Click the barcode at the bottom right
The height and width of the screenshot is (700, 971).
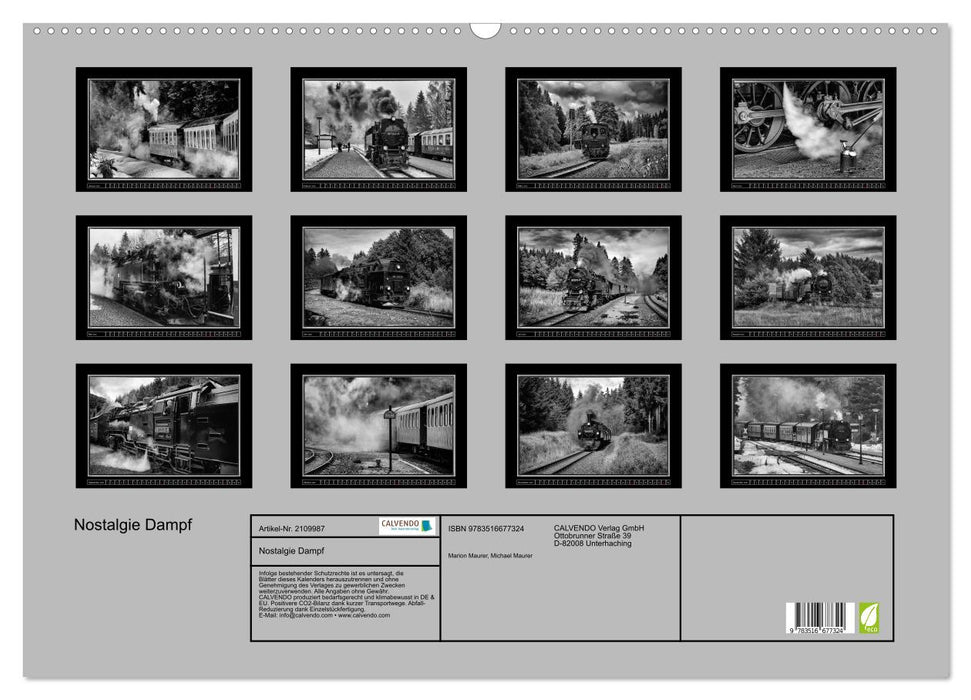819,618
